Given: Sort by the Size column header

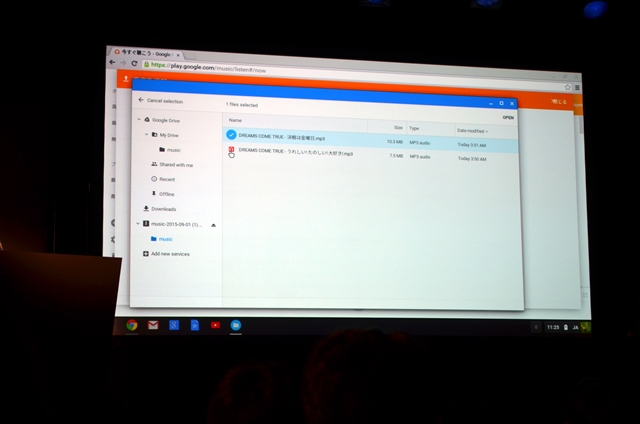Looking at the screenshot, I should pyautogui.click(x=398, y=127).
